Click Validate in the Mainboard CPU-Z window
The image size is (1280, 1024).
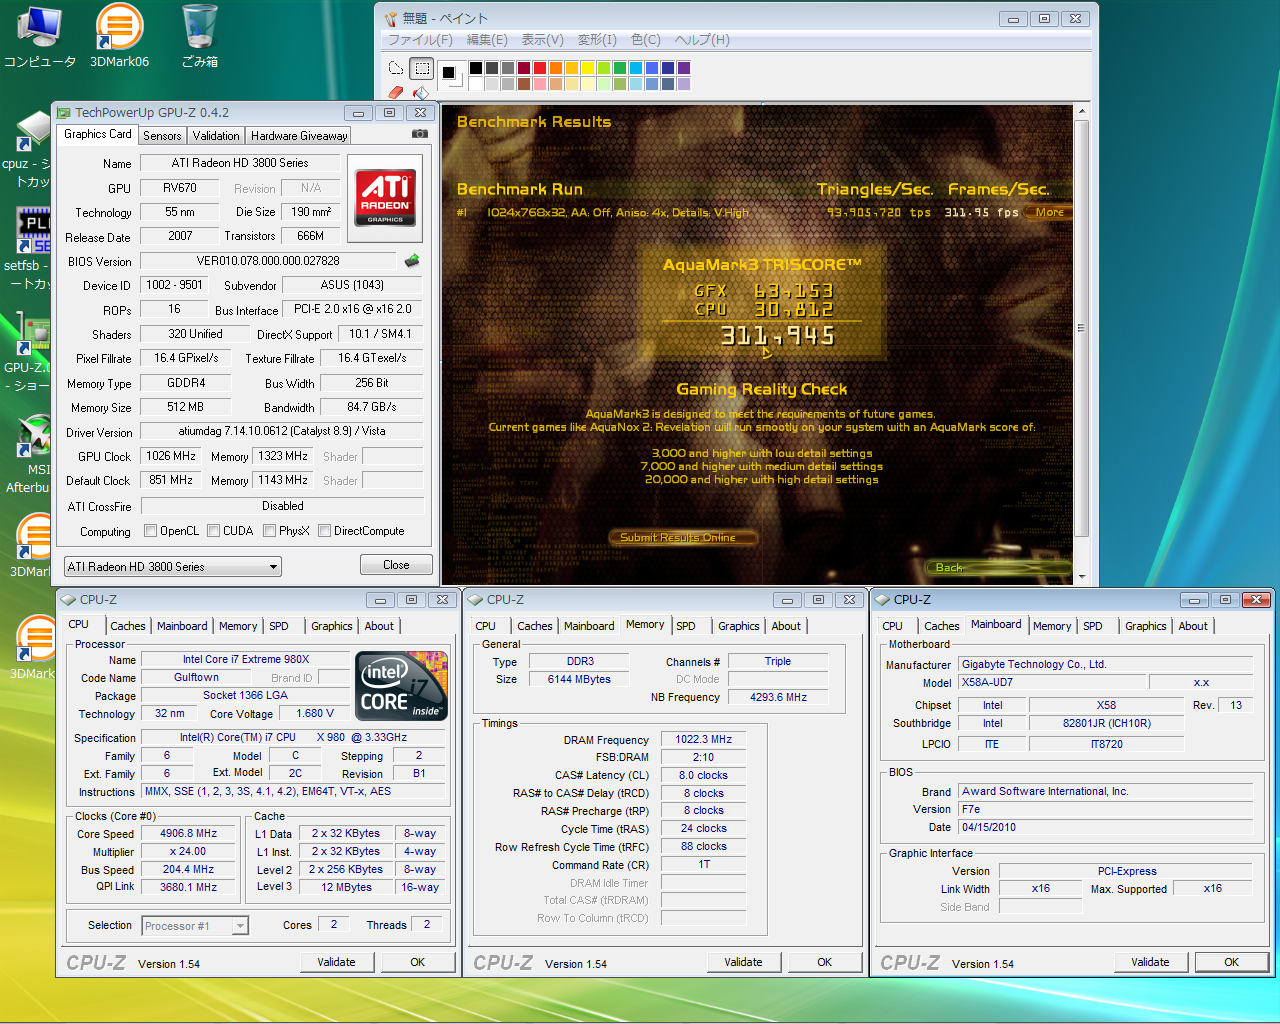click(1151, 962)
